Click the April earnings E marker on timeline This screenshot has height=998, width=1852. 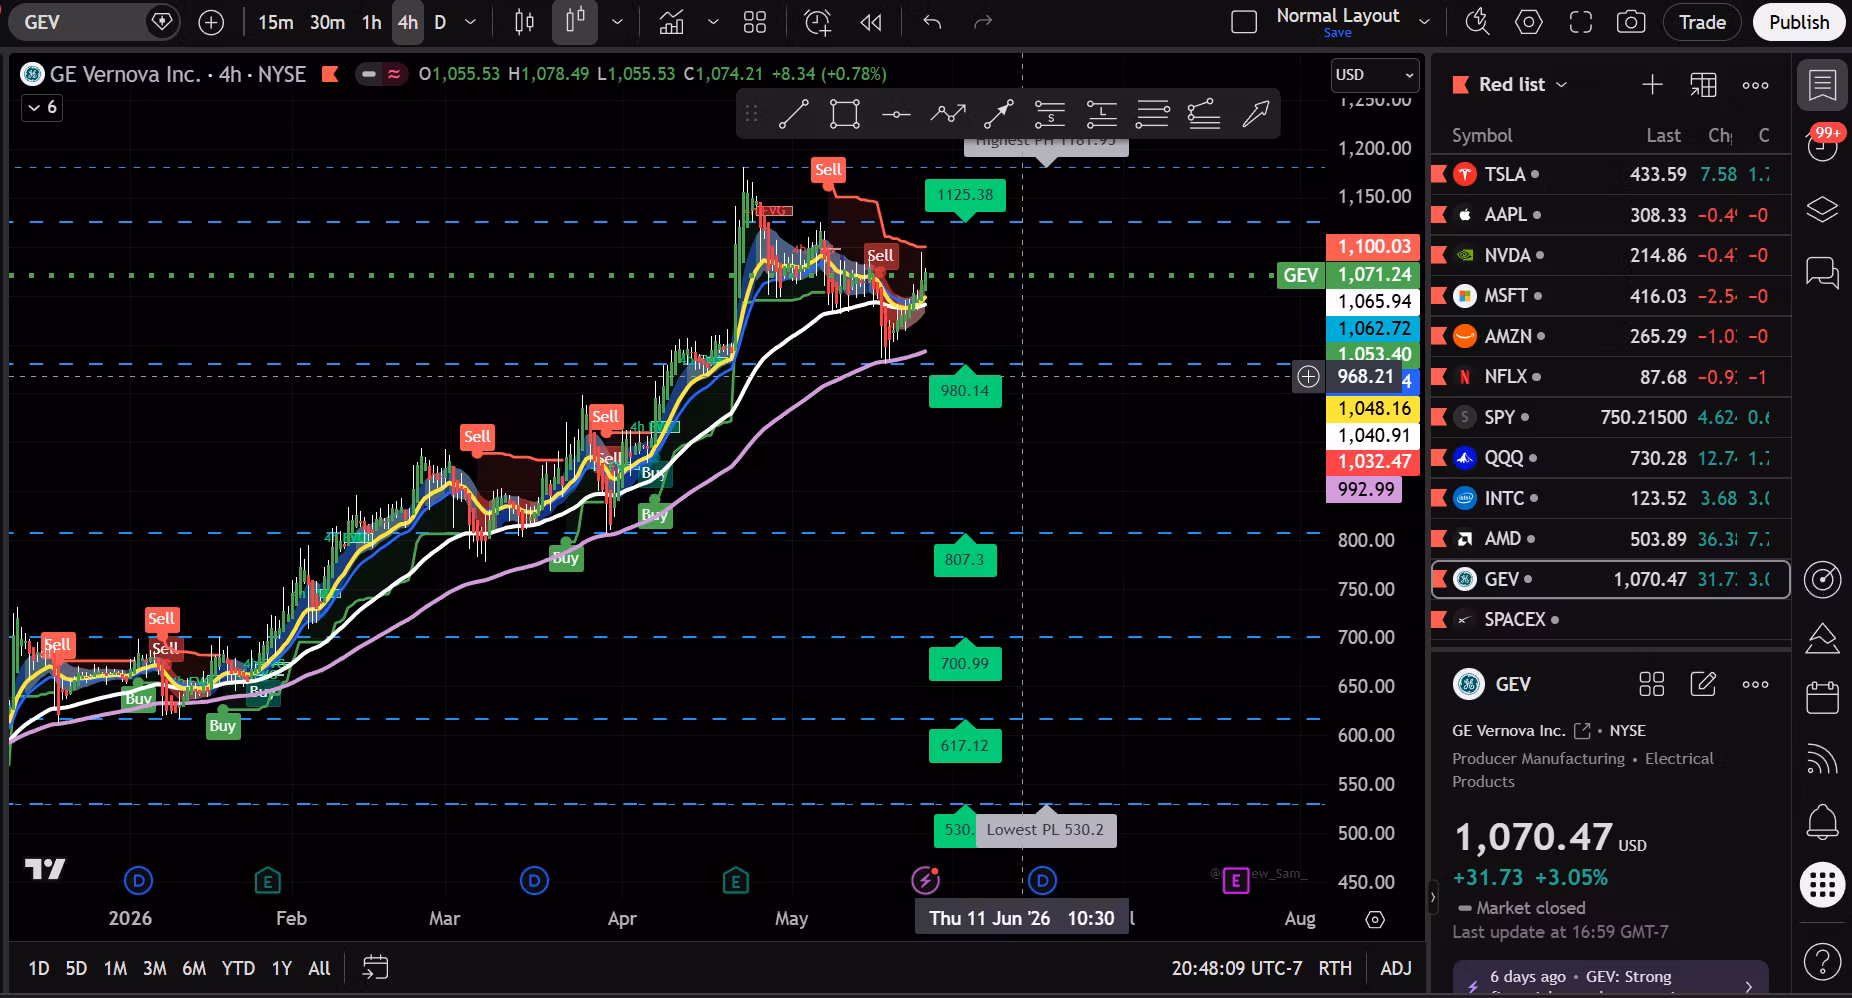point(735,881)
